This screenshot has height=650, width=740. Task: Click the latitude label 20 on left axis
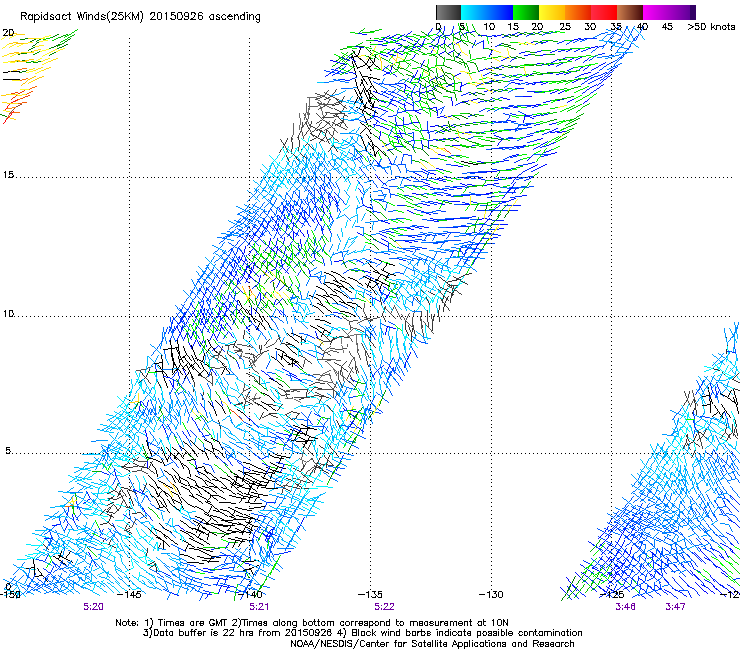coord(8,33)
